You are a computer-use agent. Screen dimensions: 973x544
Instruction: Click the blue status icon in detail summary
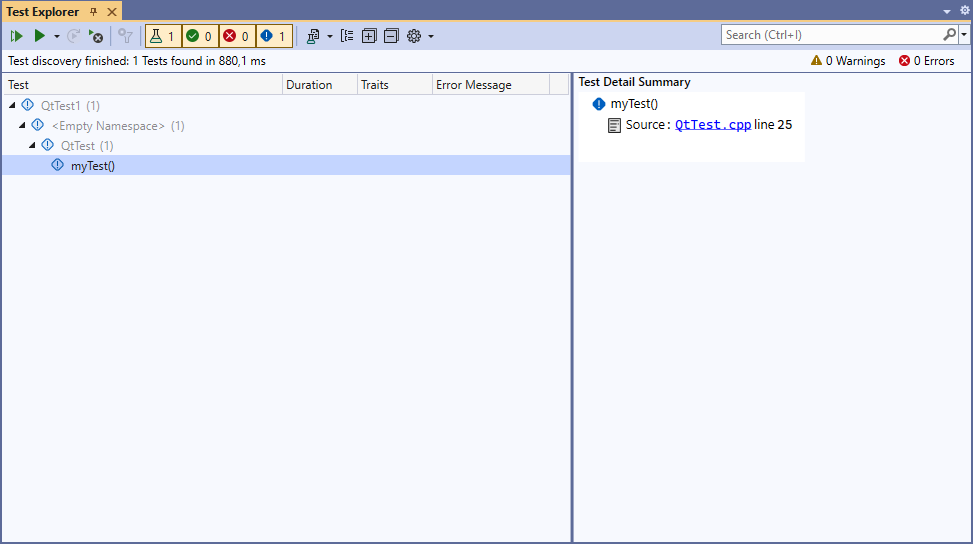[x=599, y=104]
